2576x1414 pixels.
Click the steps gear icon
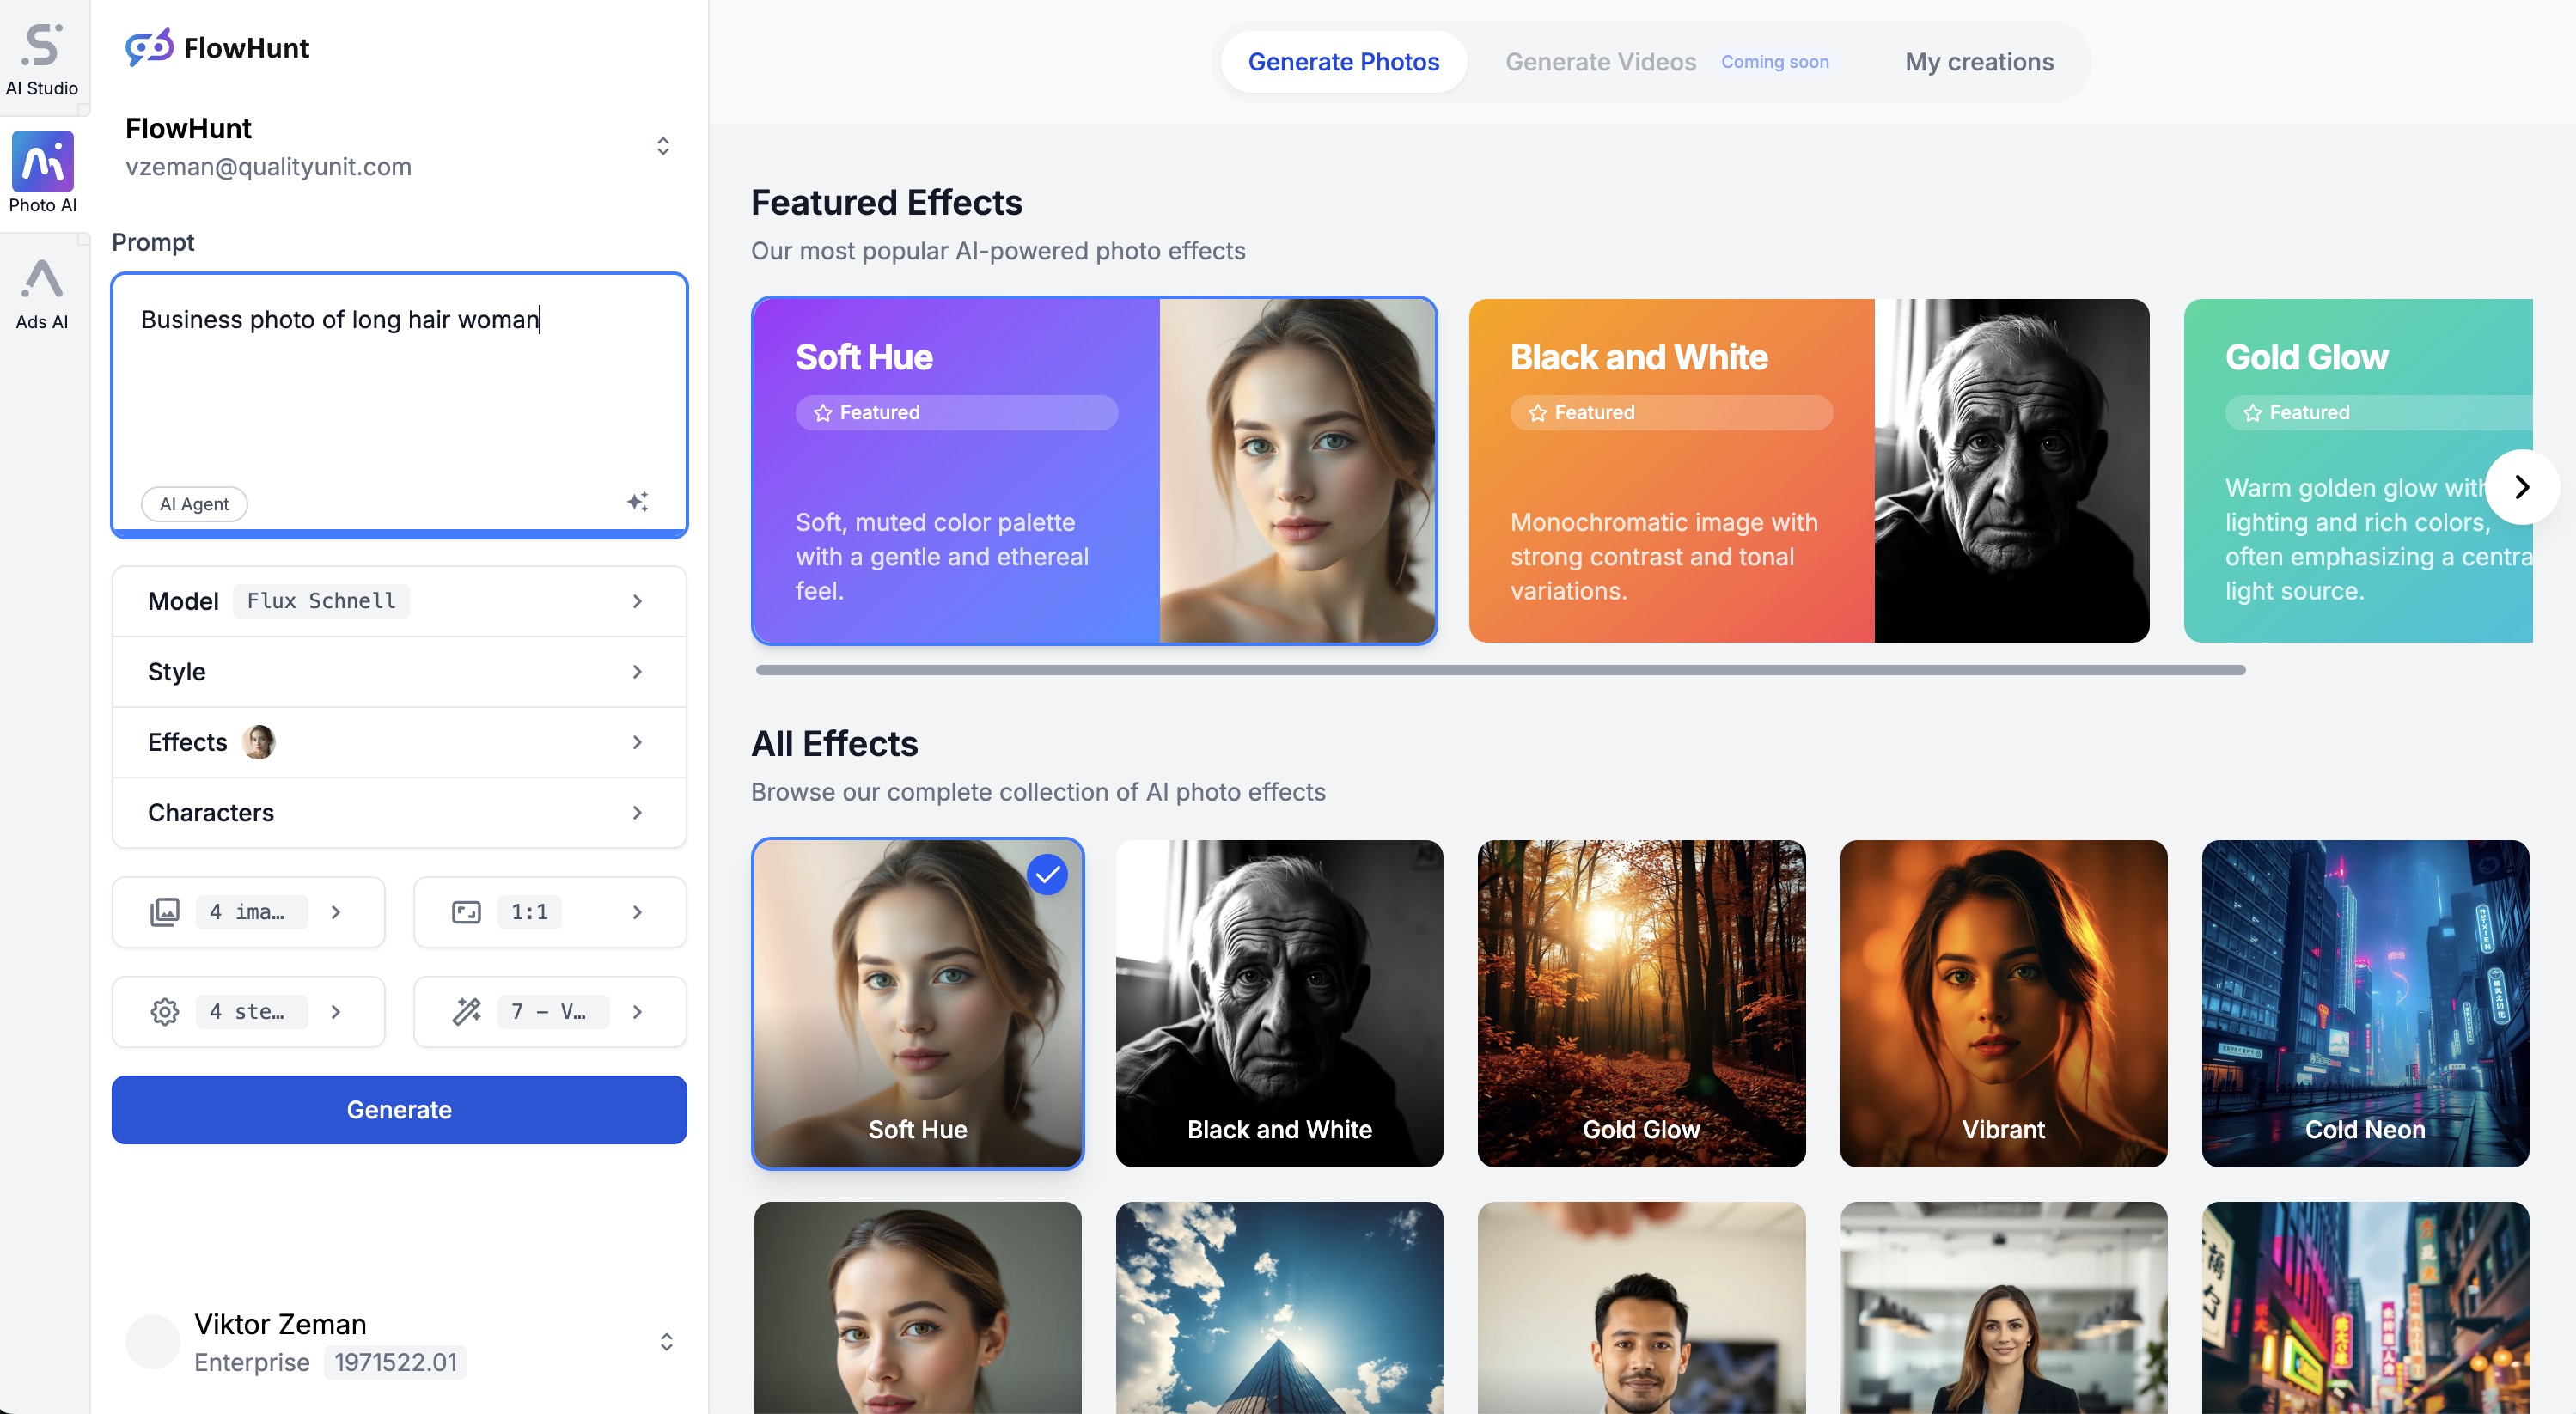[x=165, y=1012]
